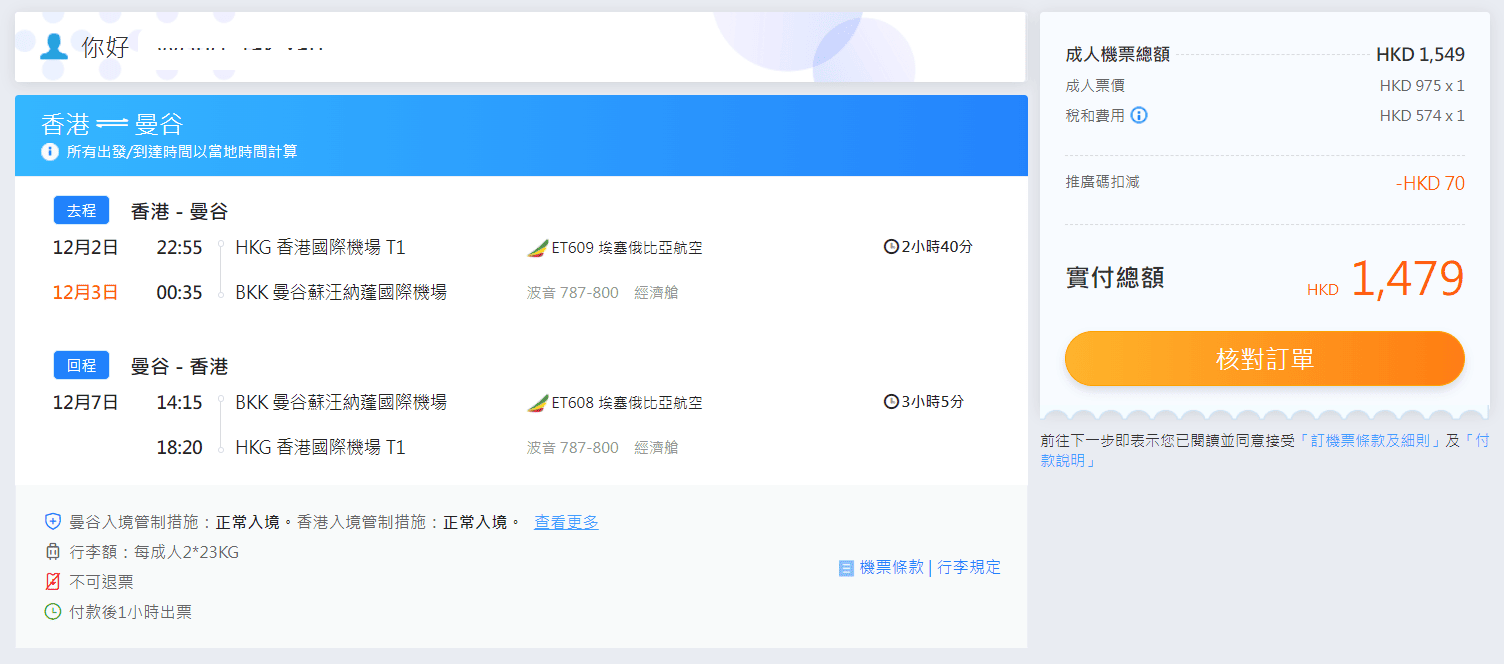This screenshot has height=664, width=1504.
Task: Click the clock icon beside 3小時5分
Action: click(x=891, y=402)
